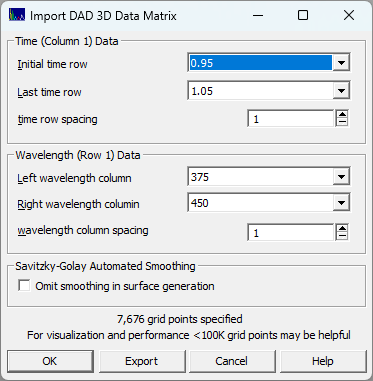Click the wavelength column spacing value field

click(291, 233)
